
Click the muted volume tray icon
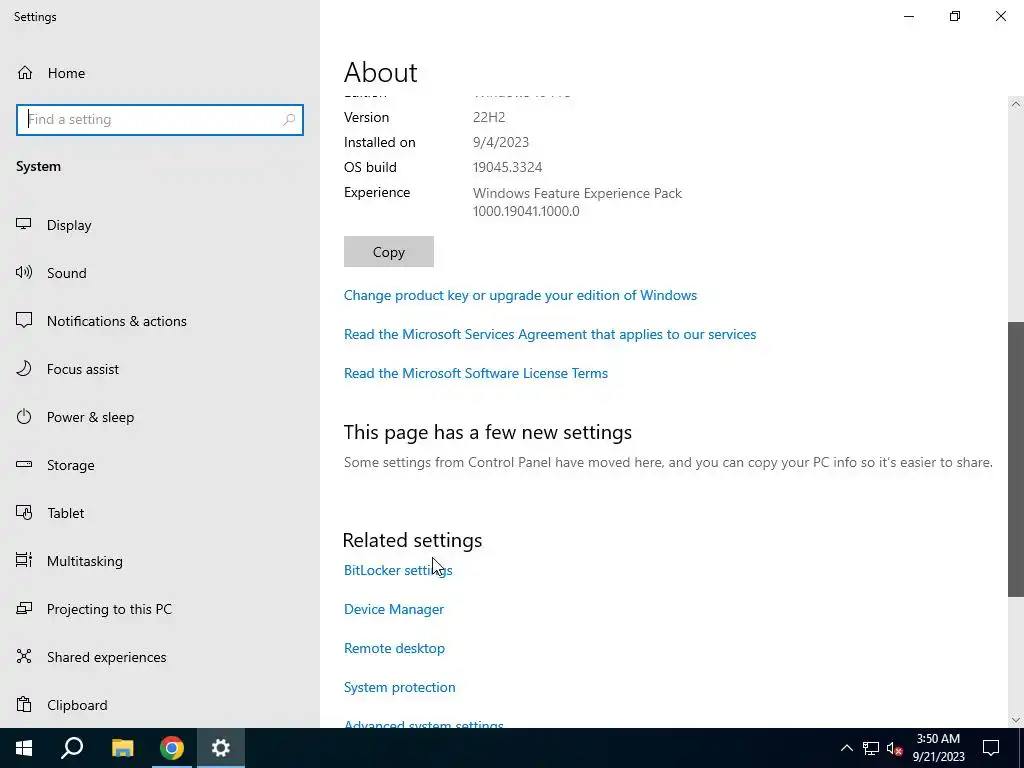895,748
